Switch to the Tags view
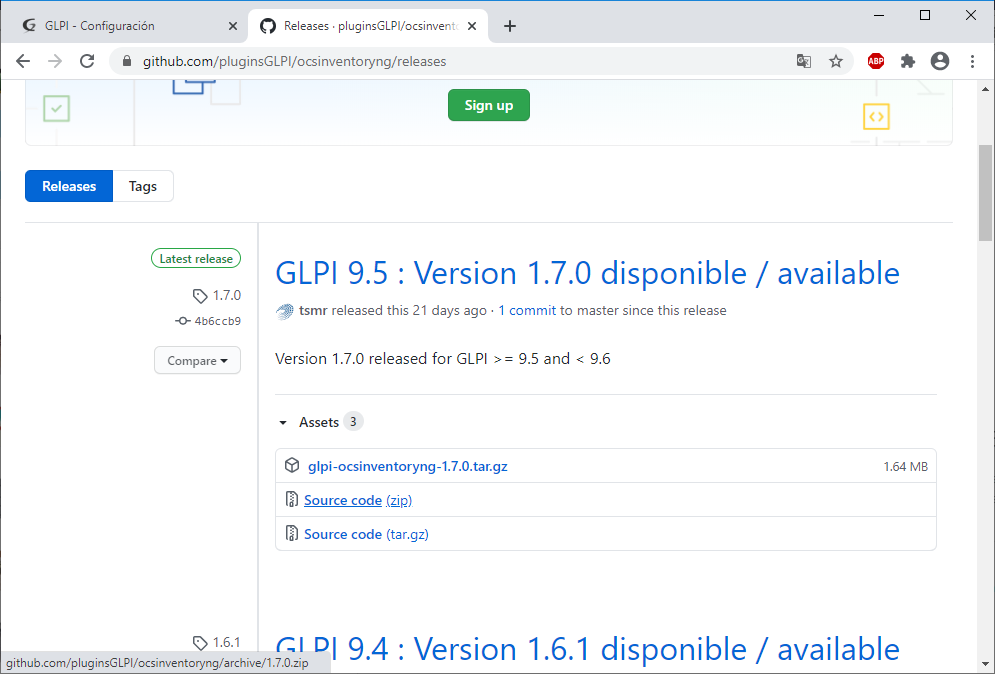Screen dimensions: 995x674 tap(143, 186)
